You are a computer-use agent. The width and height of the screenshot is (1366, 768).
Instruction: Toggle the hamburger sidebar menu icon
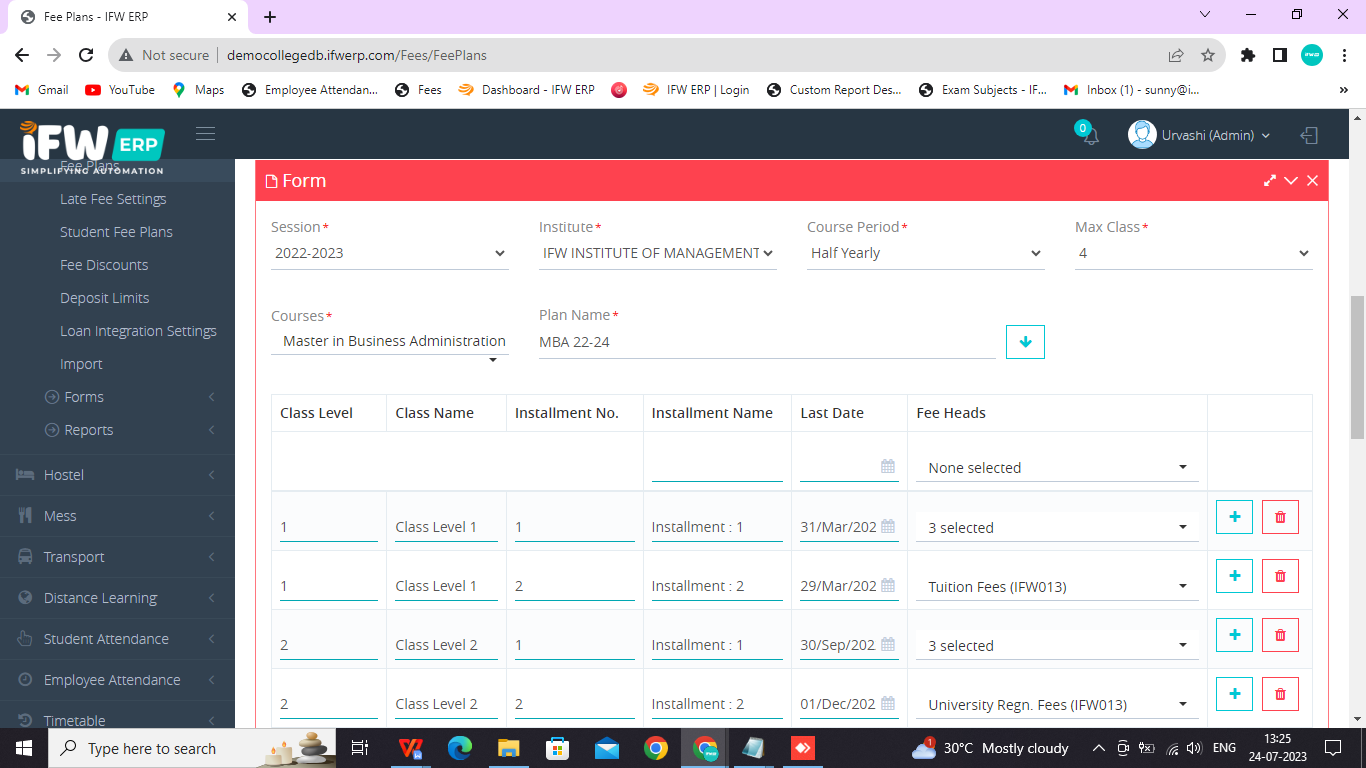point(205,134)
